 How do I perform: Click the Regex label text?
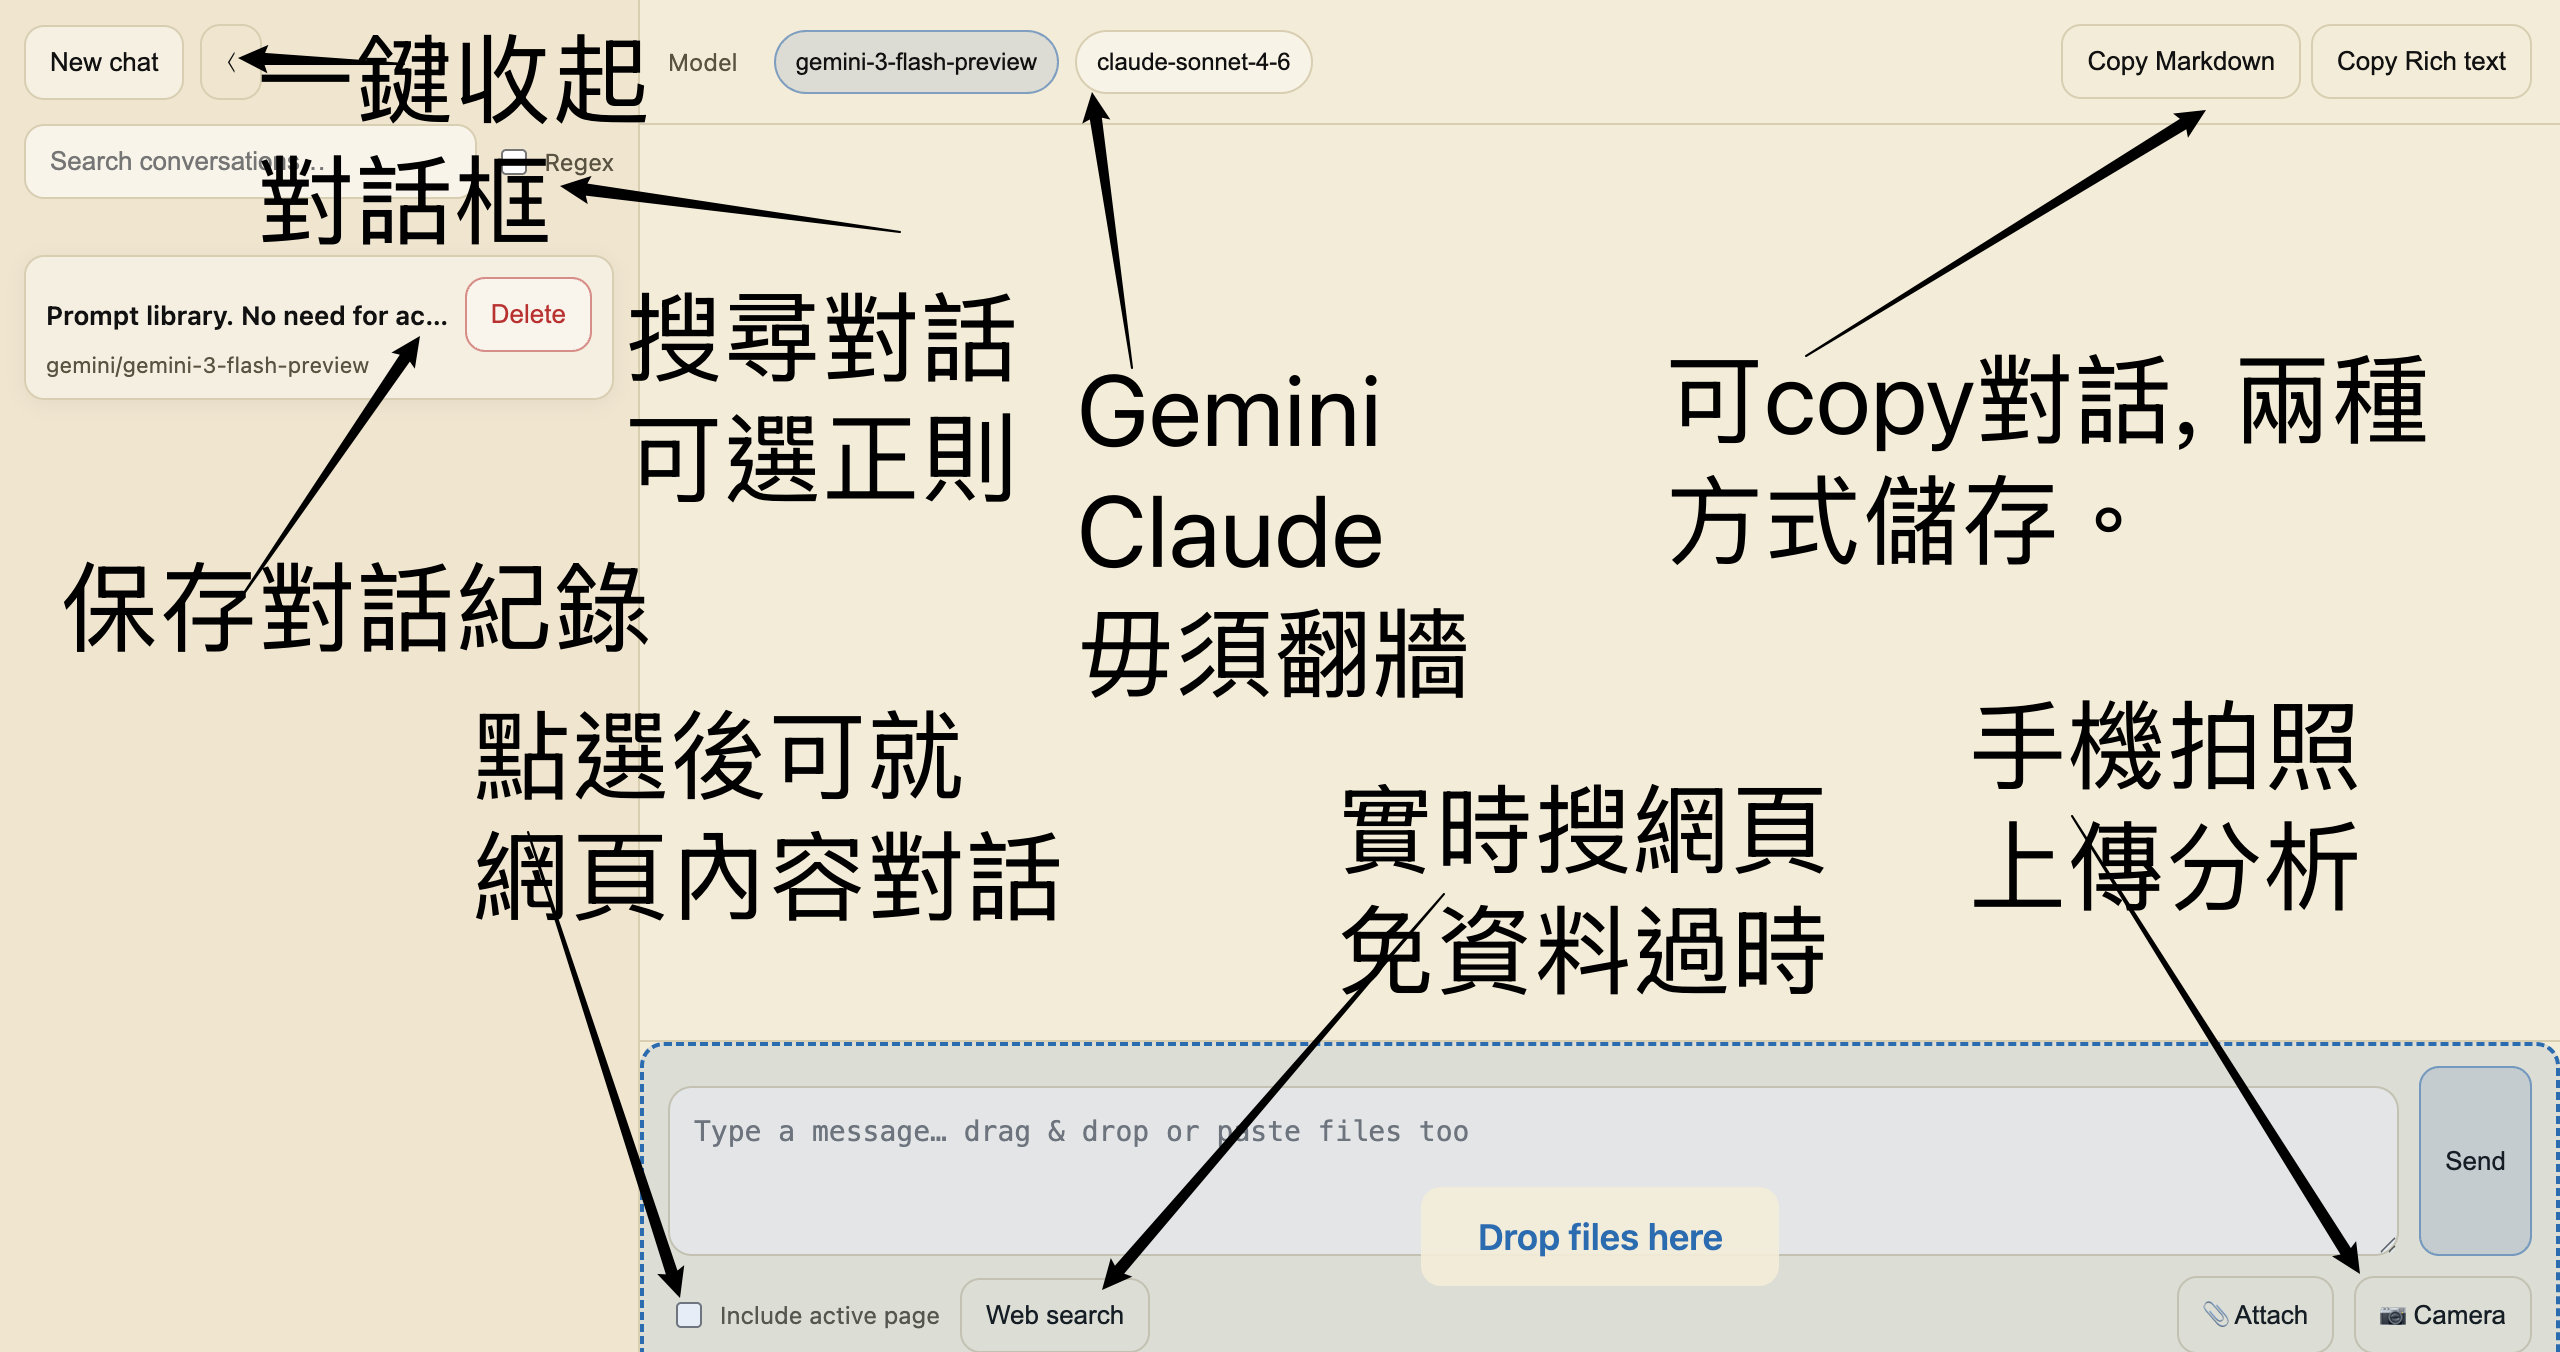click(580, 162)
